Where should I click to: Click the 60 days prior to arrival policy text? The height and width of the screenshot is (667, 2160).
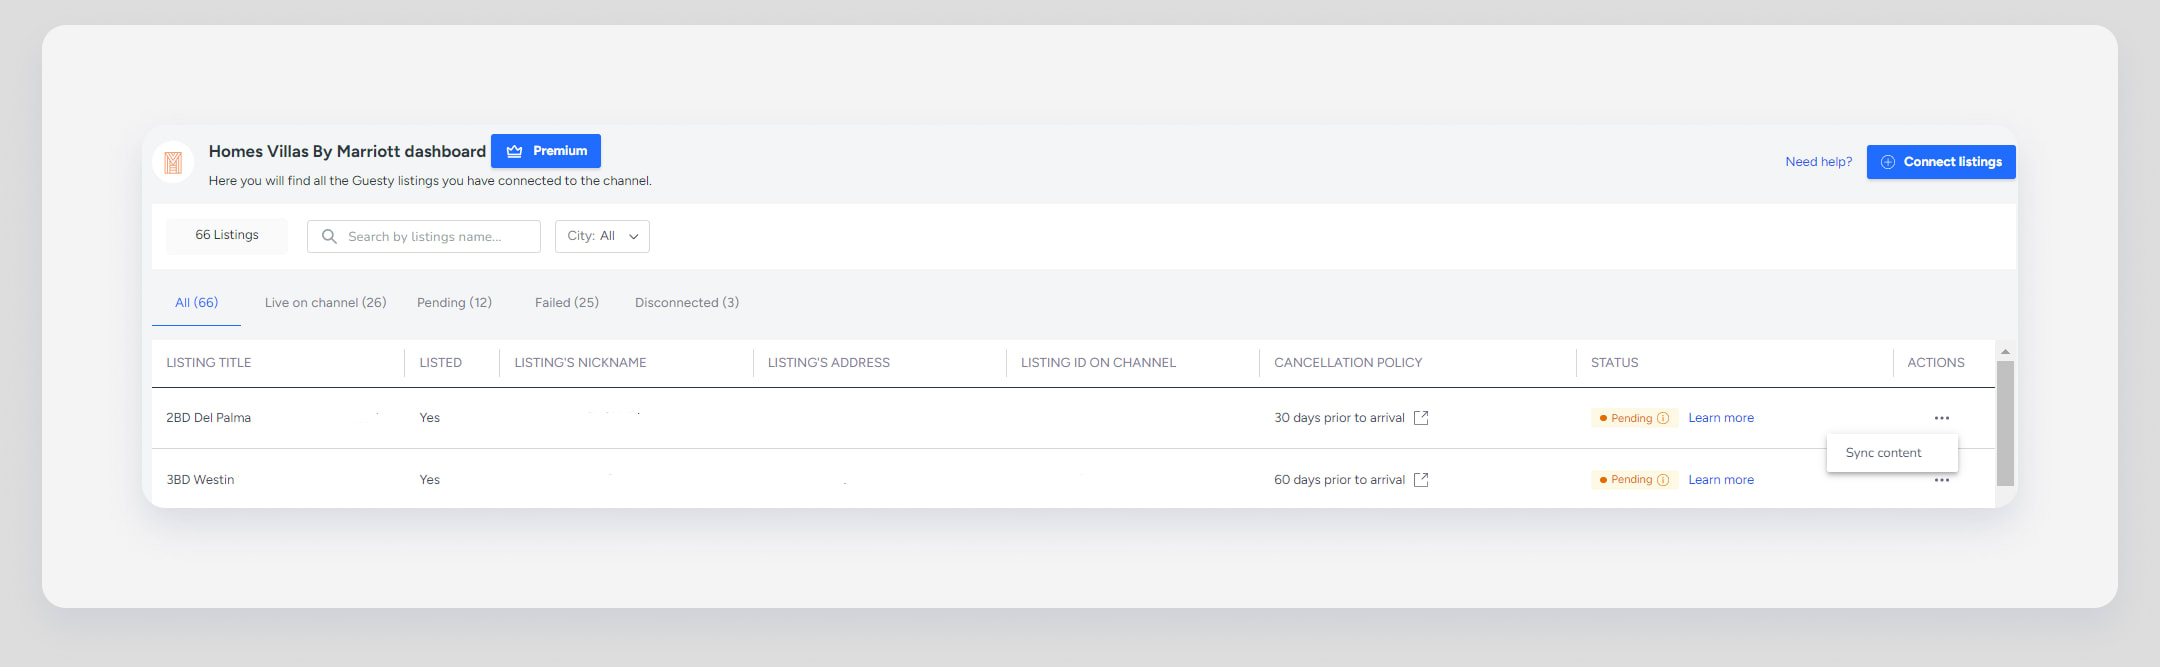coord(1339,480)
